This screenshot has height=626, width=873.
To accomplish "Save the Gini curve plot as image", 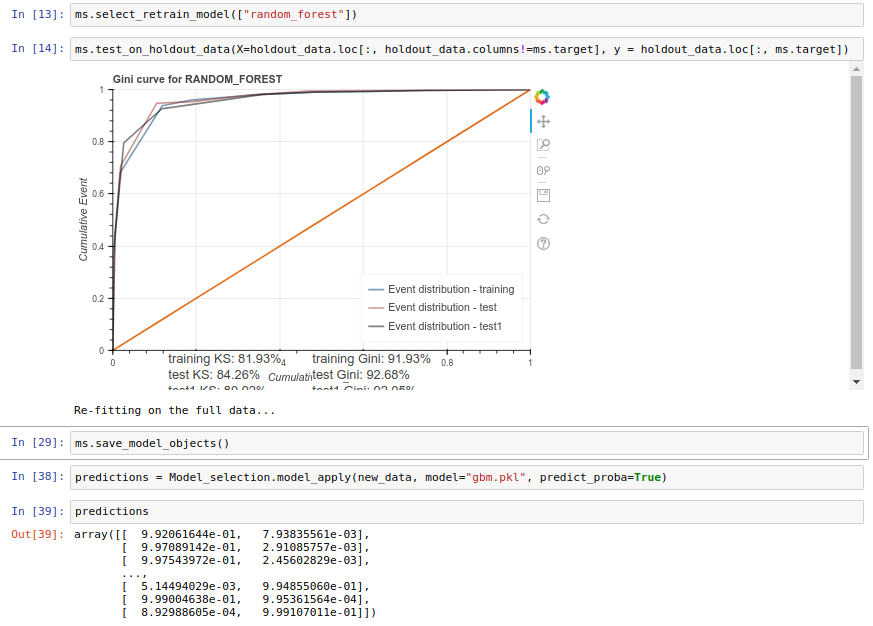I will 543,194.
